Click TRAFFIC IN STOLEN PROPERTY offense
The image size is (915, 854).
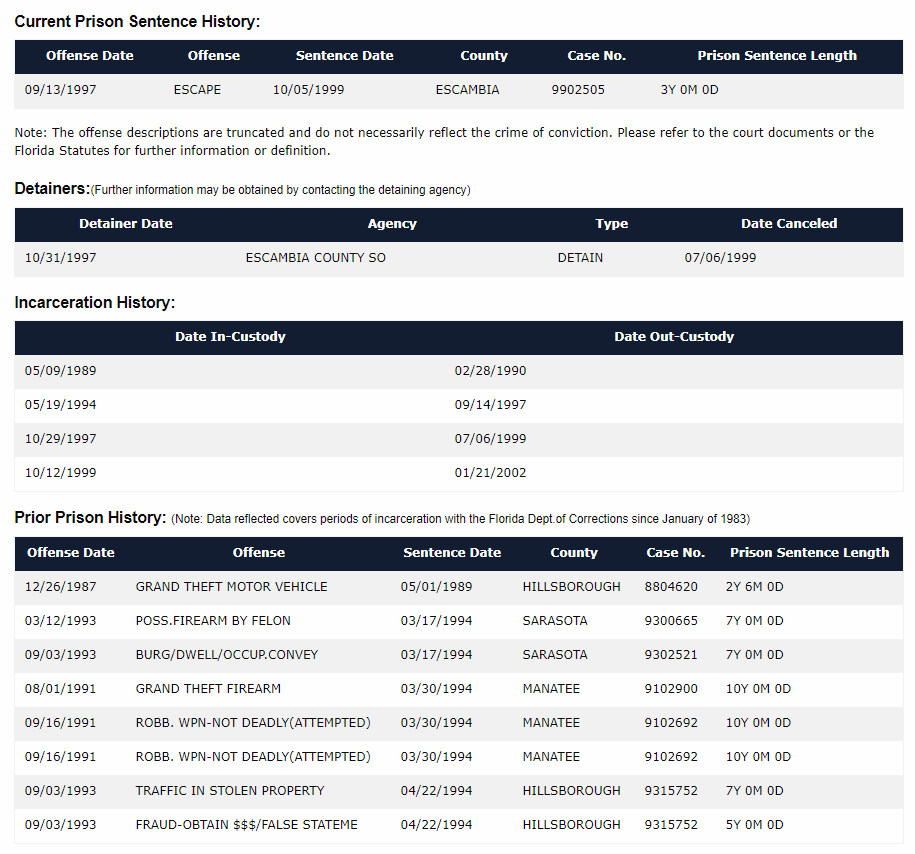(230, 791)
